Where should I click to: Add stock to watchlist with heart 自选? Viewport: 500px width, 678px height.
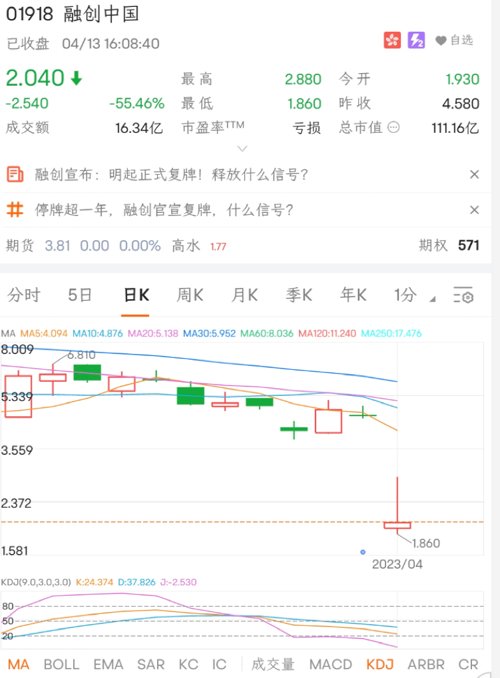pos(454,40)
